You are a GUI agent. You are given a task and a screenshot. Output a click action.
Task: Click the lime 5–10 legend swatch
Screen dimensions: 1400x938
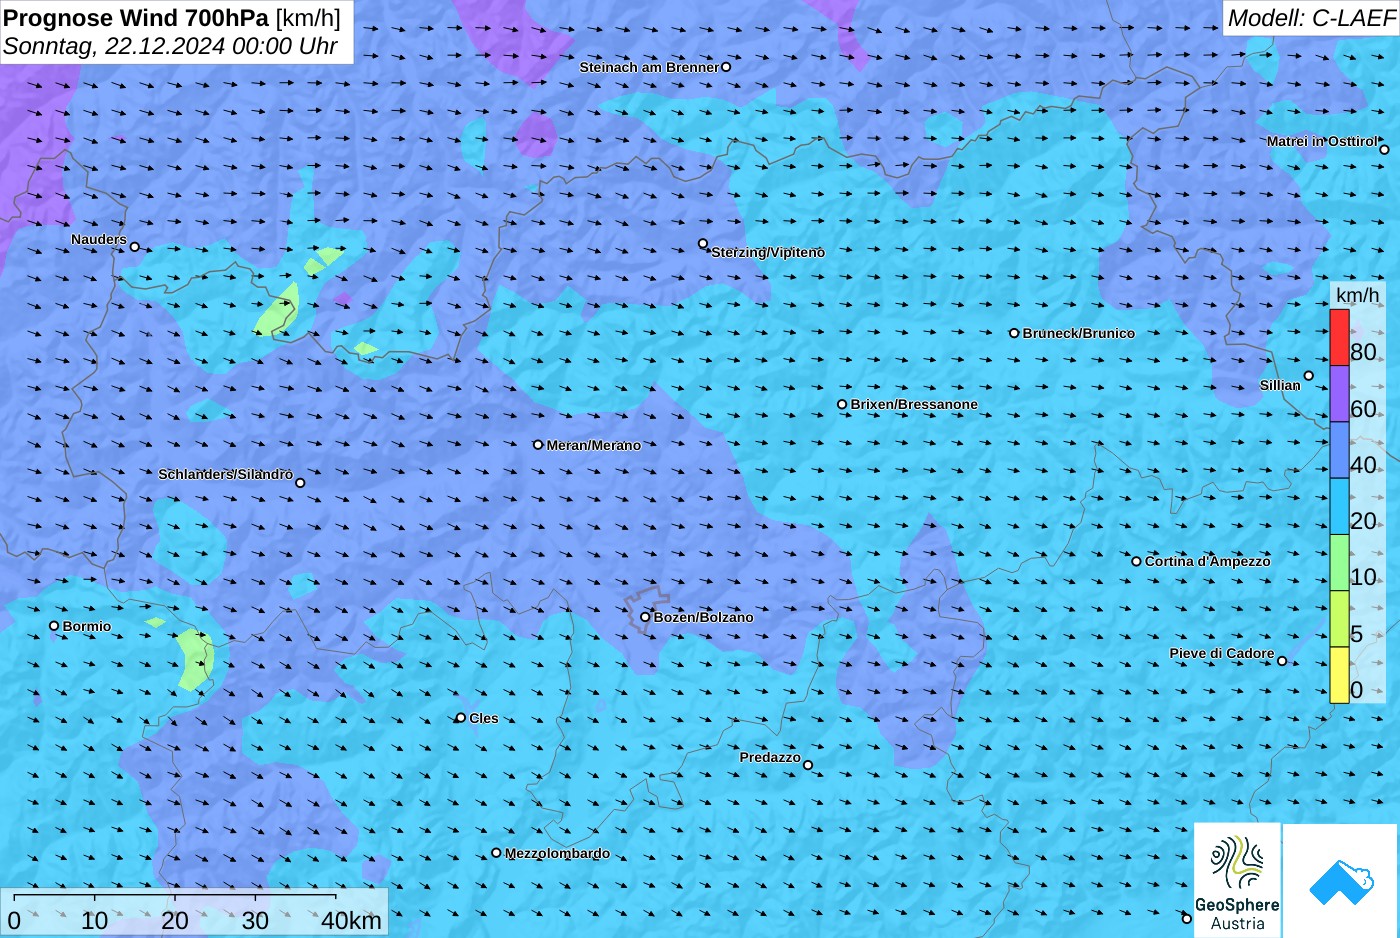tap(1339, 619)
